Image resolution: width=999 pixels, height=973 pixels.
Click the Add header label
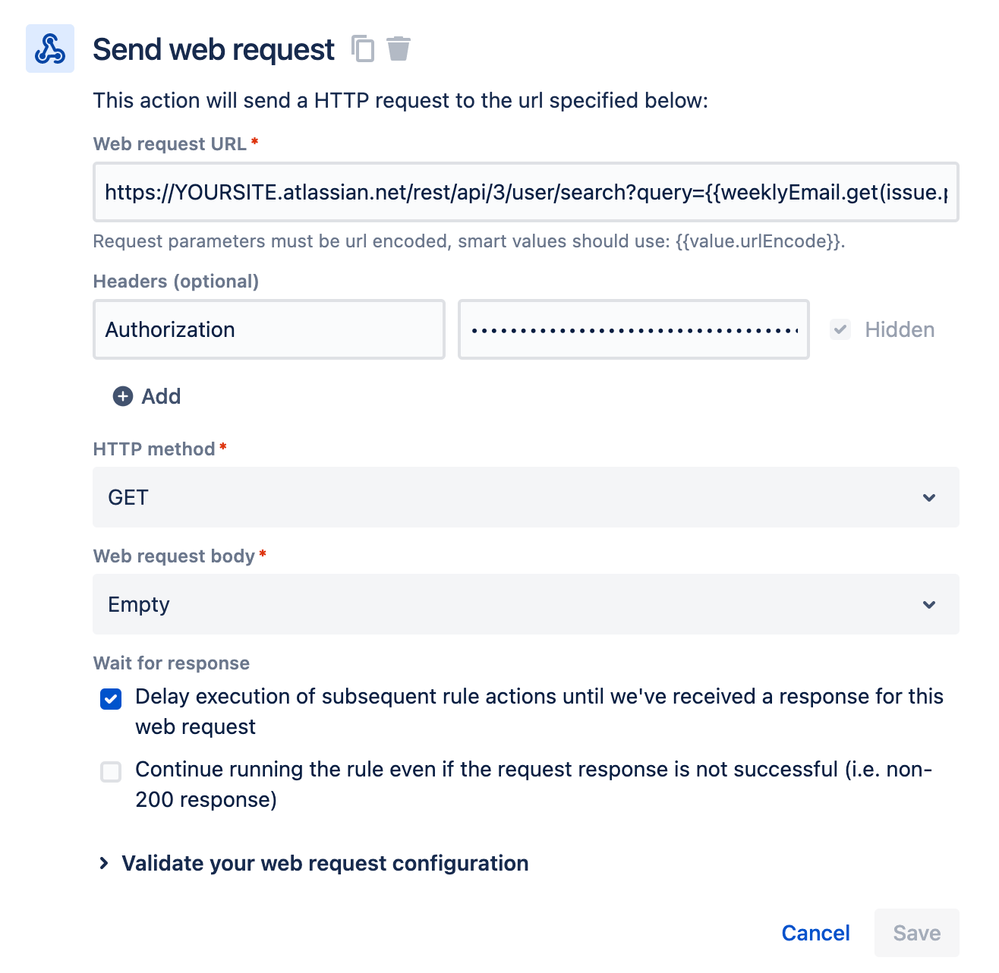tap(161, 396)
